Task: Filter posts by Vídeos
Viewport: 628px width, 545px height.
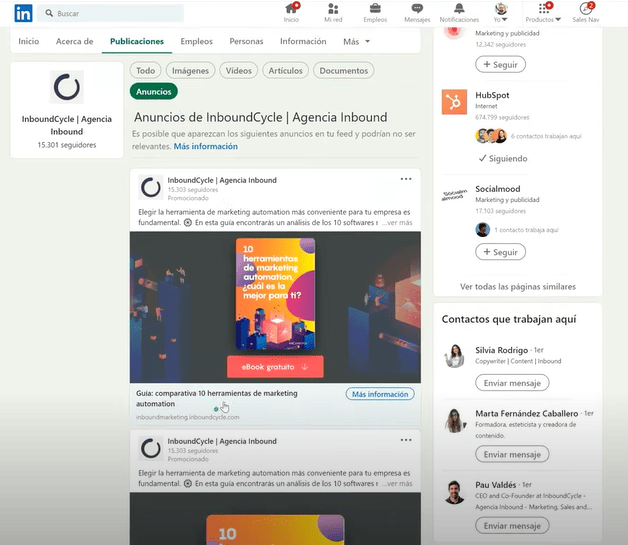Action: [x=239, y=70]
